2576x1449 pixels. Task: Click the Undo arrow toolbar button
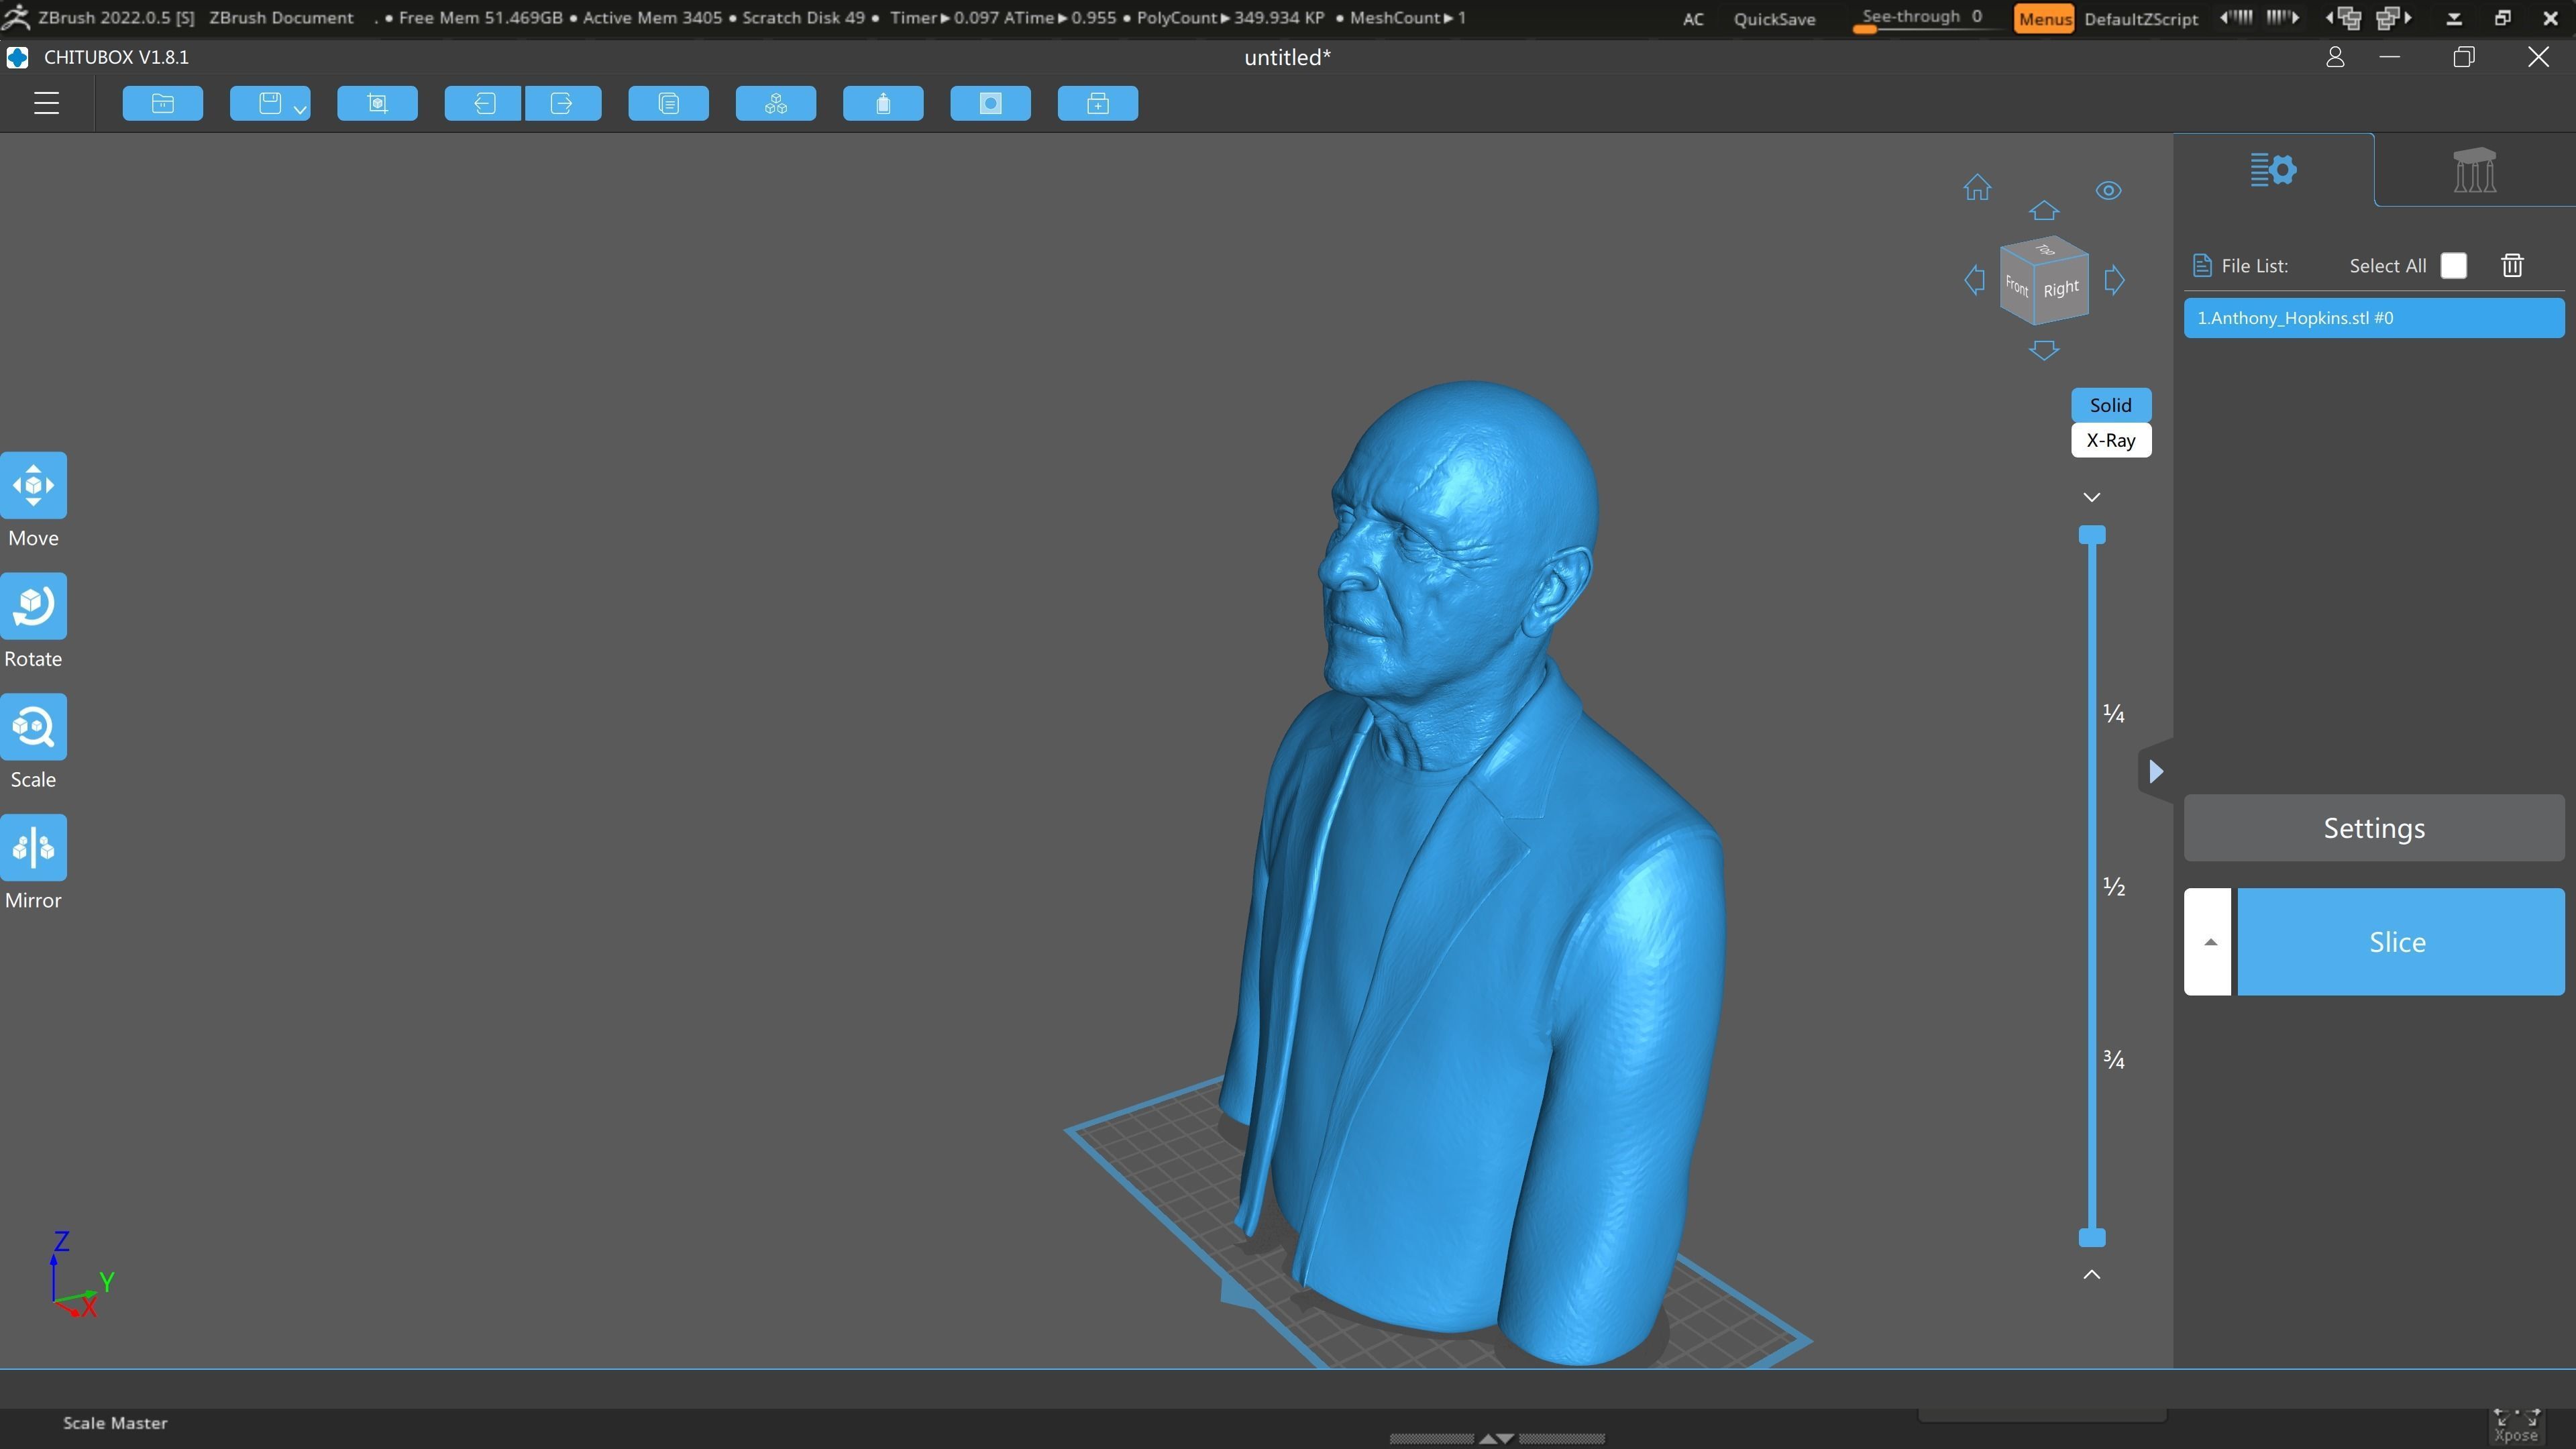pos(483,103)
